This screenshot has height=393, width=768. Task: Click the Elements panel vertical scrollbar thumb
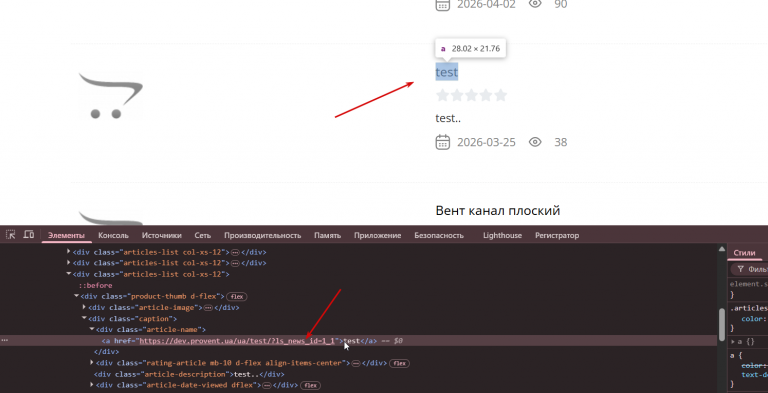(x=722, y=323)
